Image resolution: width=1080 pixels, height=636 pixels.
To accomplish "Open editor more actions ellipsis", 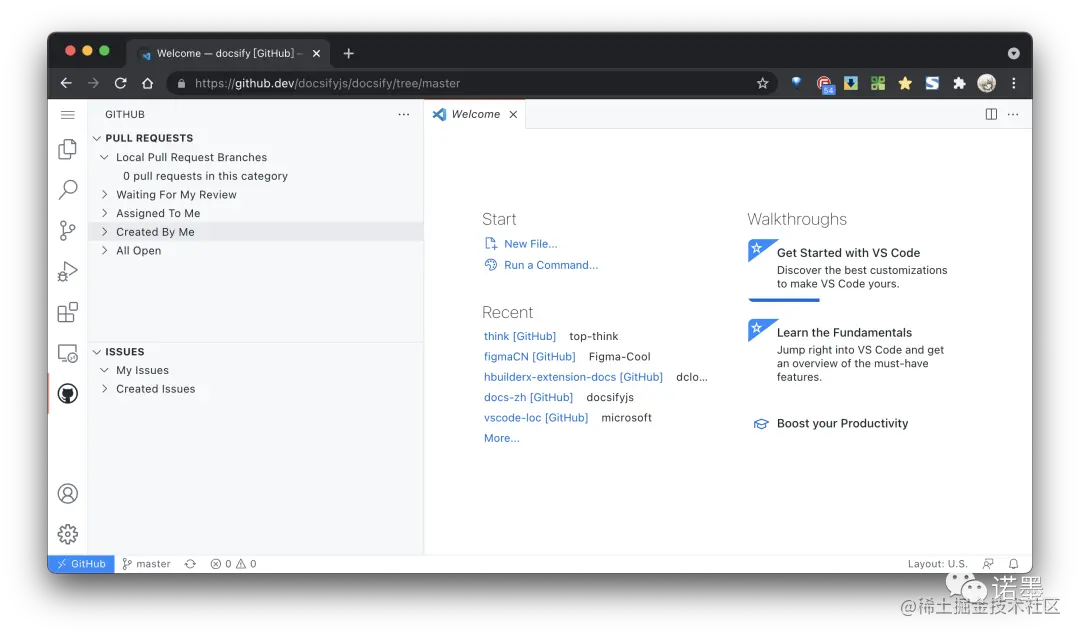I will pyautogui.click(x=1012, y=114).
